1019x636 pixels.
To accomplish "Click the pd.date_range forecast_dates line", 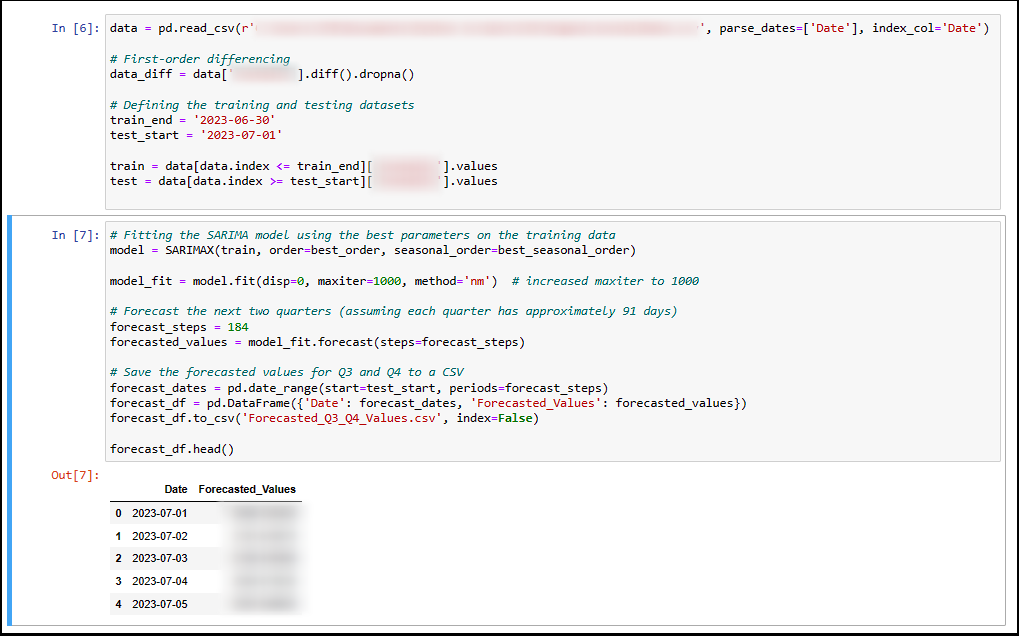I will [x=358, y=388].
